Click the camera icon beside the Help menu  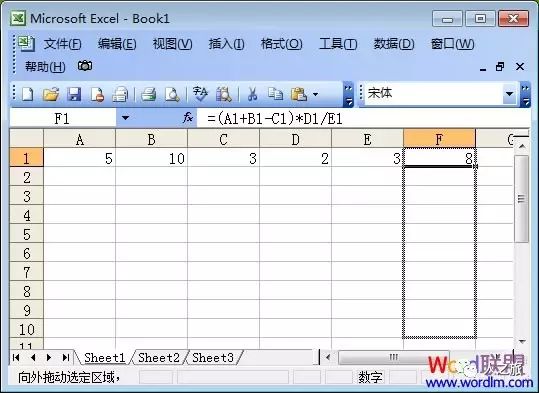85,66
